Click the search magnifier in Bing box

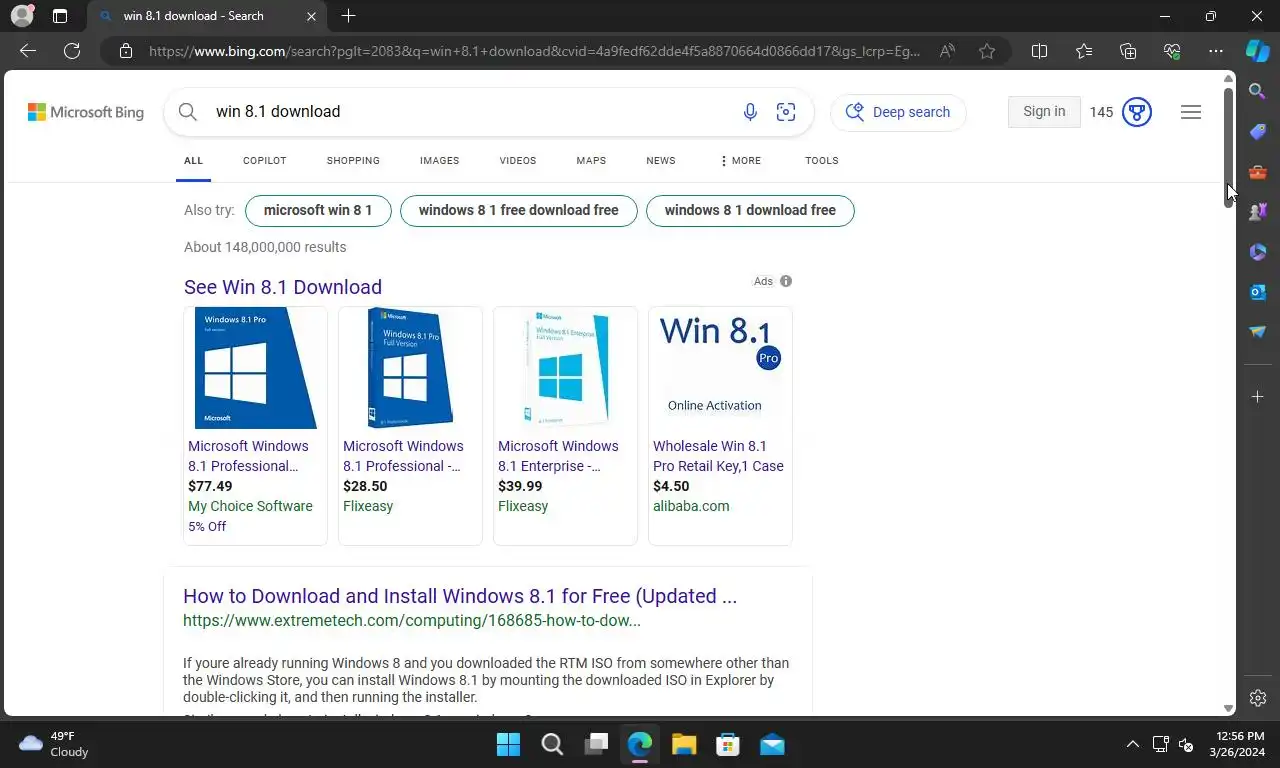click(x=188, y=112)
